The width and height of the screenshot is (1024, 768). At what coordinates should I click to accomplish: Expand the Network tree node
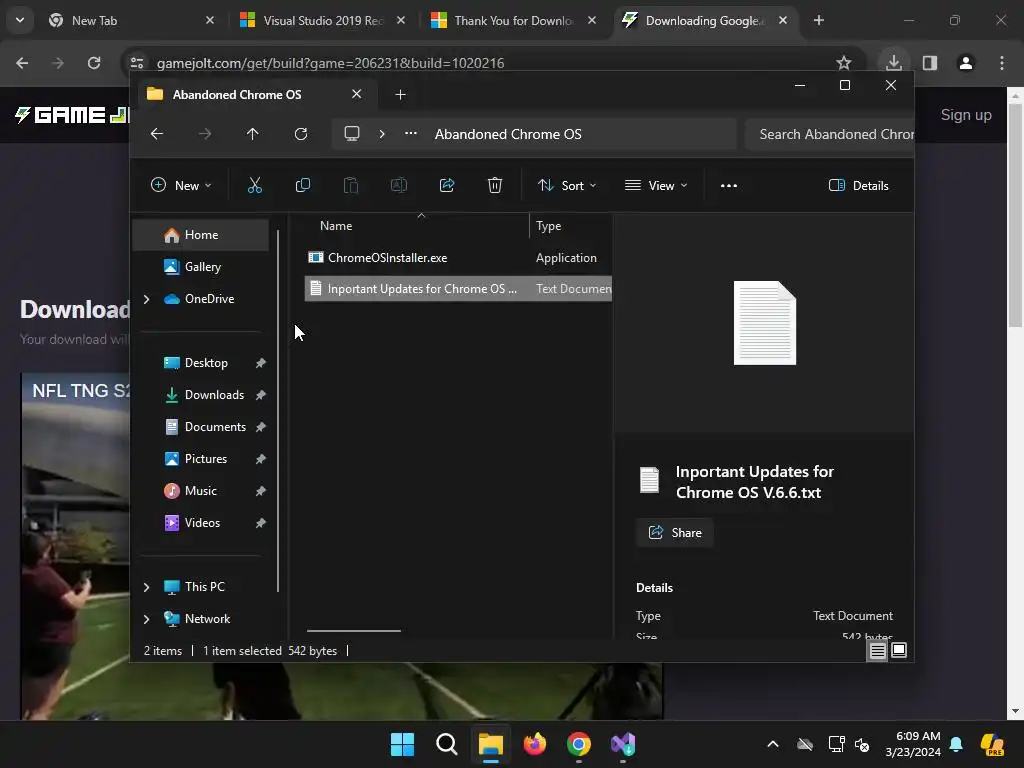[146, 619]
